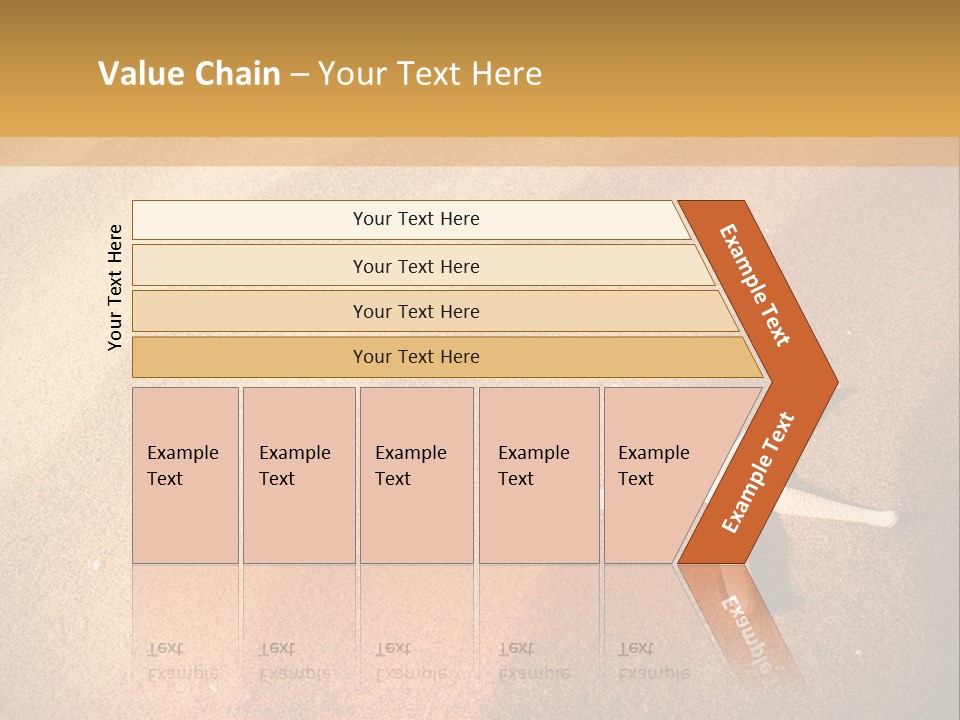Select the third Example Text box

click(416, 475)
